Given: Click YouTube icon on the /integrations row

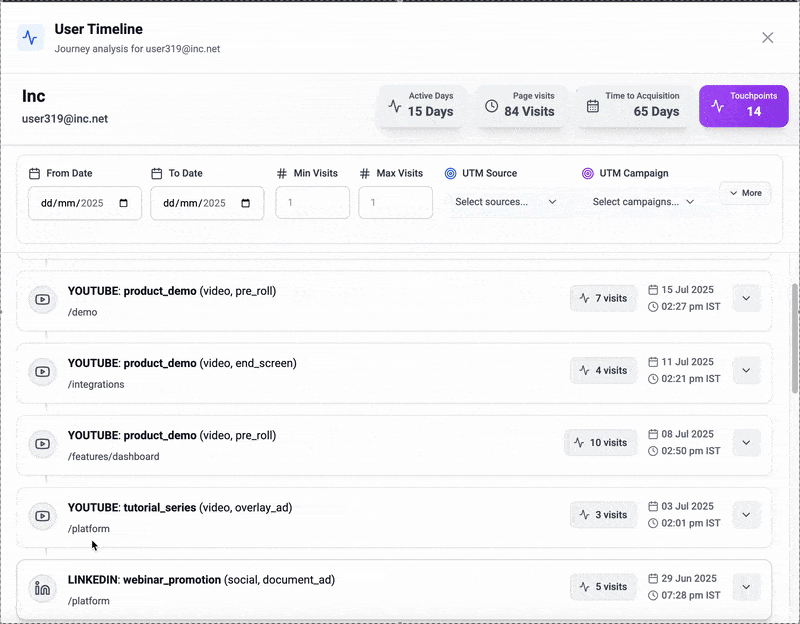Looking at the screenshot, I should [x=43, y=371].
